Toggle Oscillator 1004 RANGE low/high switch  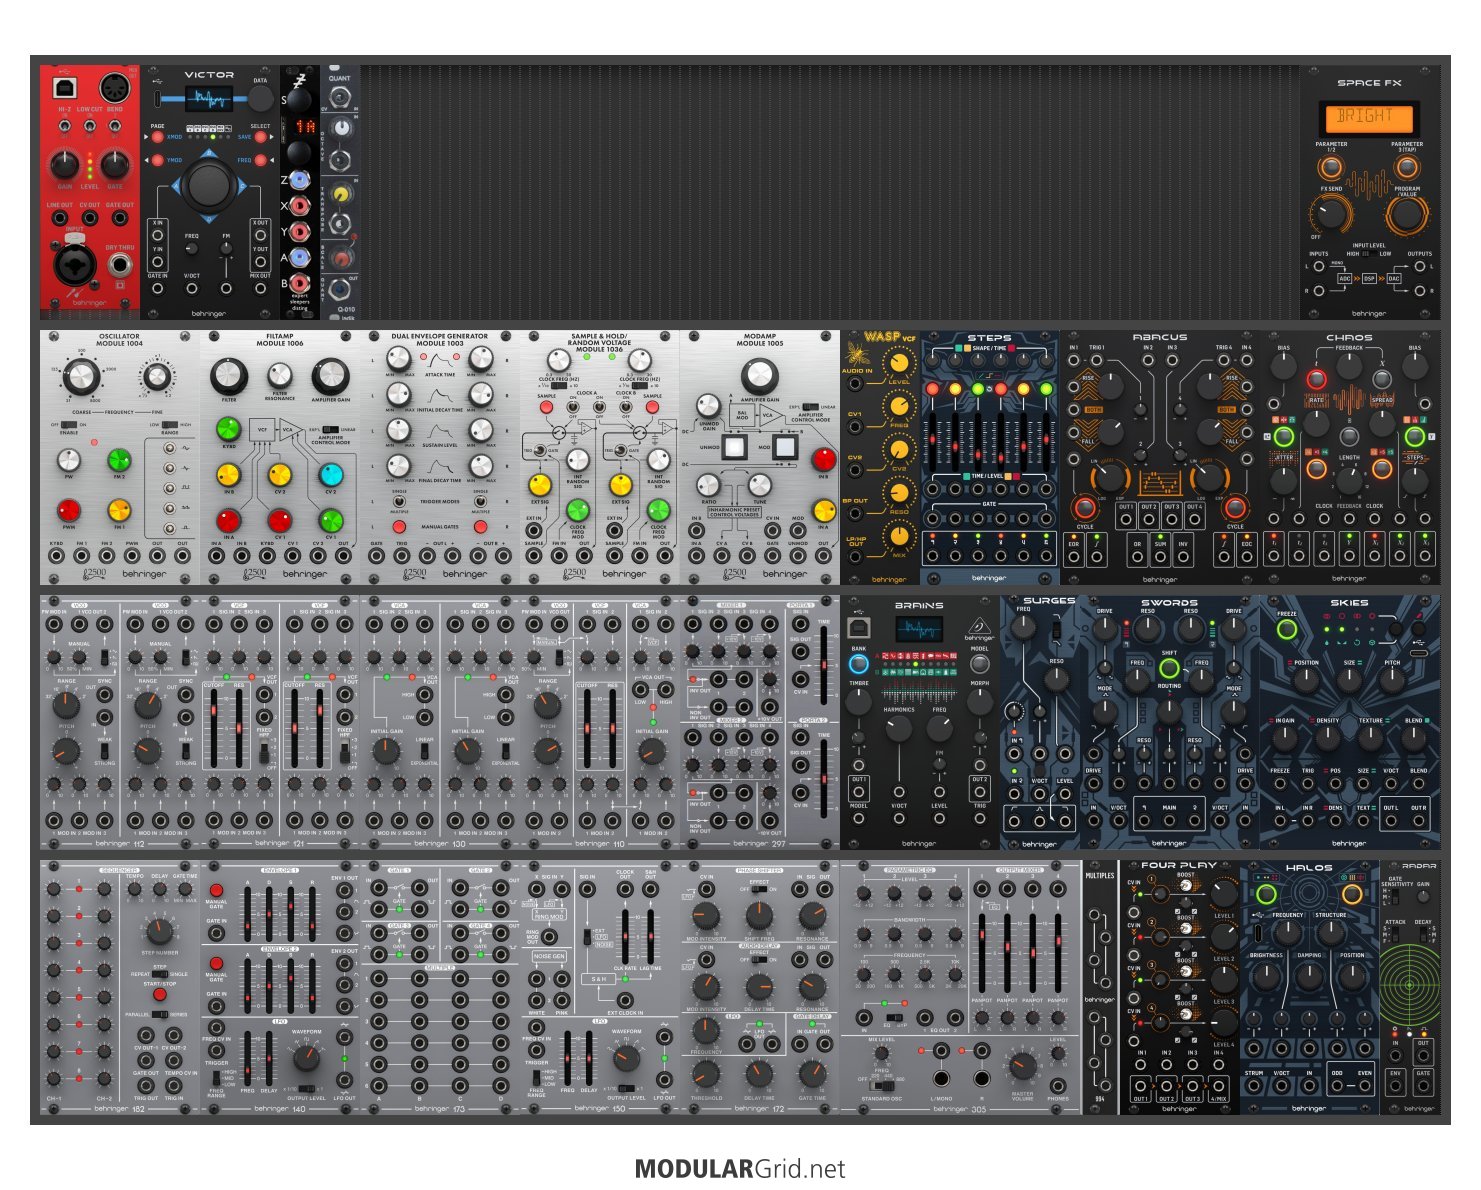tap(168, 424)
